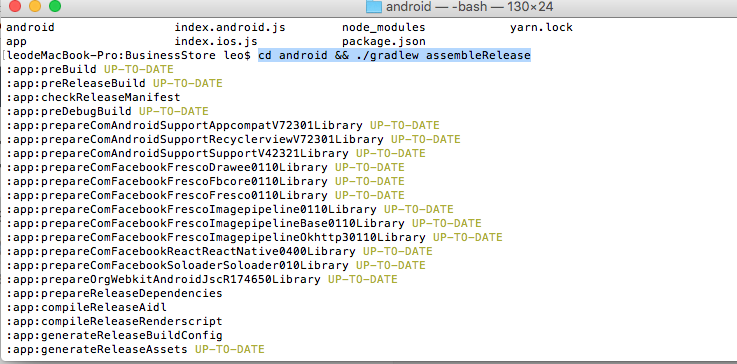Click the red close window button
Image resolution: width=737 pixels, height=364 pixels.
click(16, 6)
